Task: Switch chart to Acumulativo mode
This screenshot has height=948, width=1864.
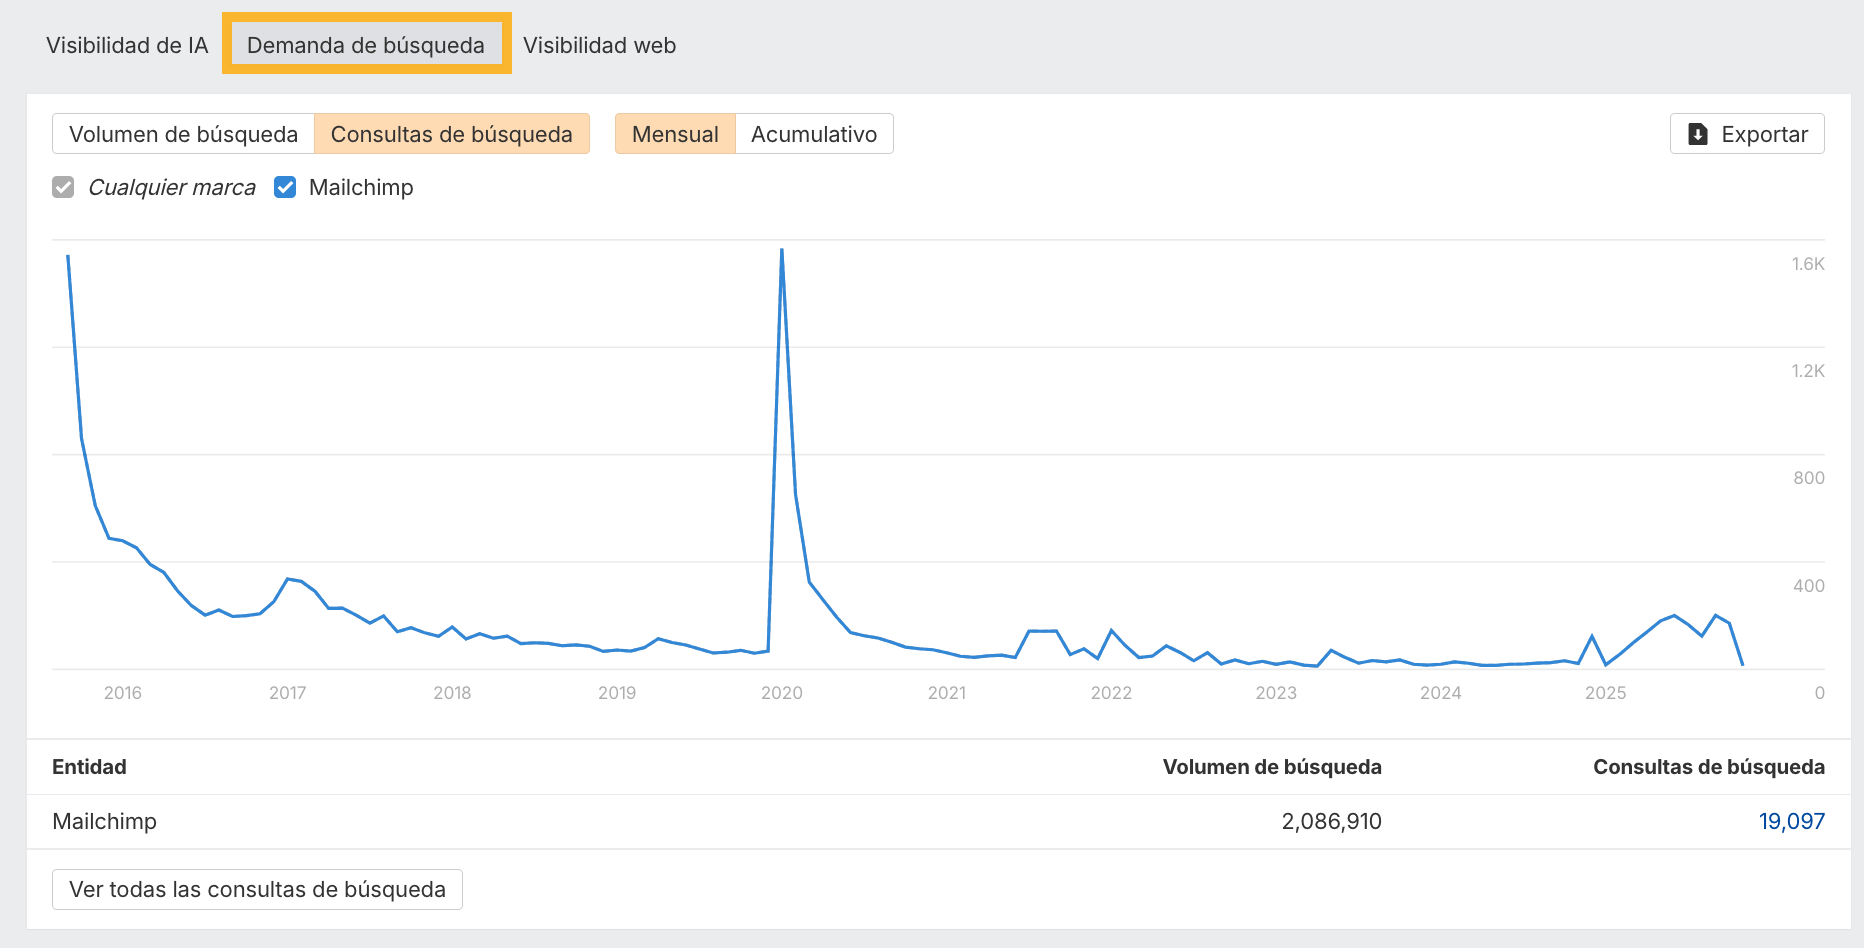Action: click(x=814, y=134)
